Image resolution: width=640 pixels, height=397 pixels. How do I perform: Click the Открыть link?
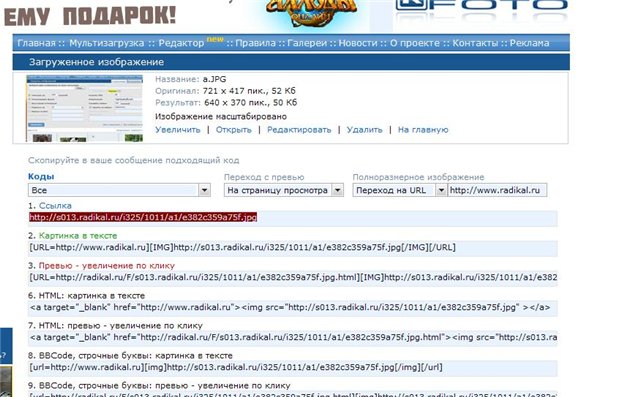tap(233, 130)
